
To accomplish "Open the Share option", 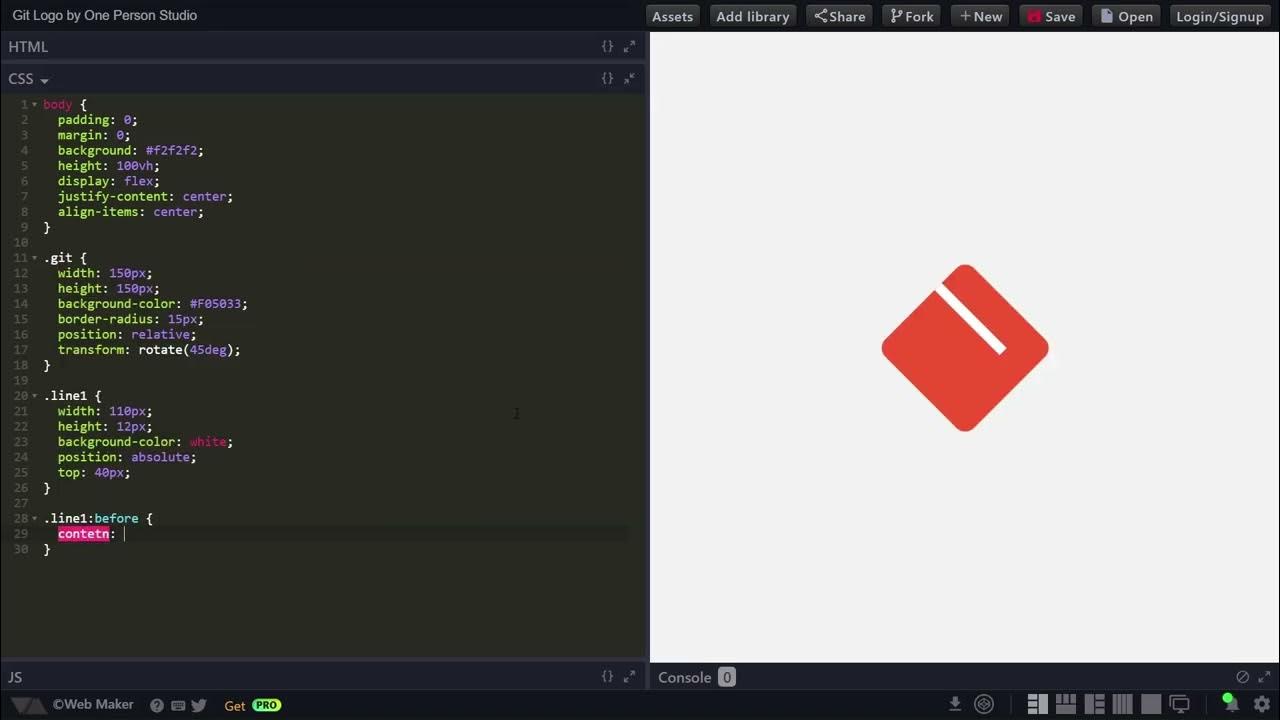I will pos(840,16).
